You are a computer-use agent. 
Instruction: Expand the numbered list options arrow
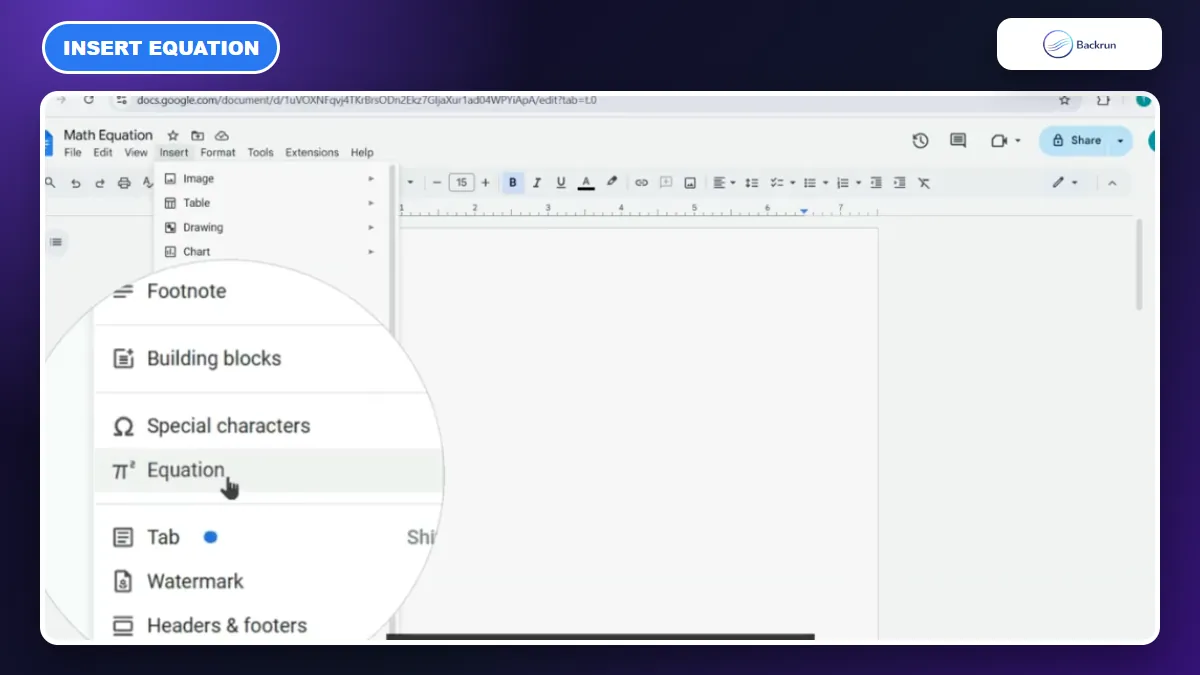click(858, 183)
